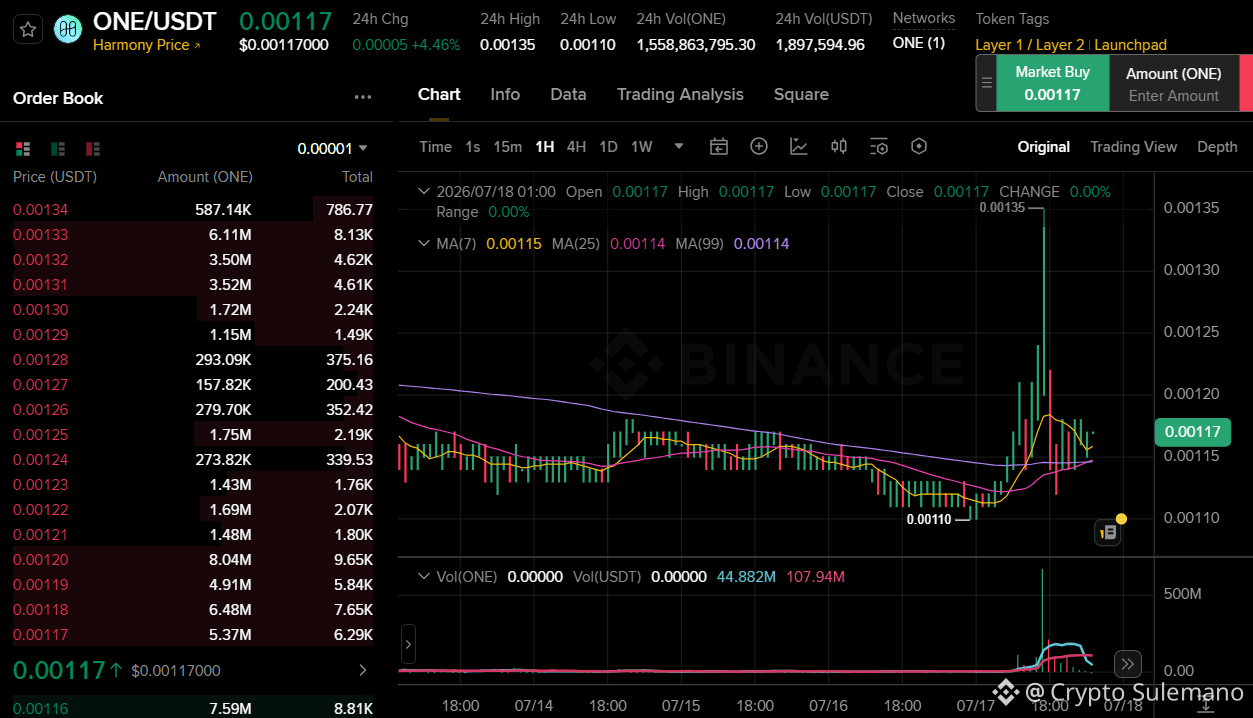Click the Harmony ONE coin logo
Image resolution: width=1253 pixels, height=718 pixels.
pos(68,30)
